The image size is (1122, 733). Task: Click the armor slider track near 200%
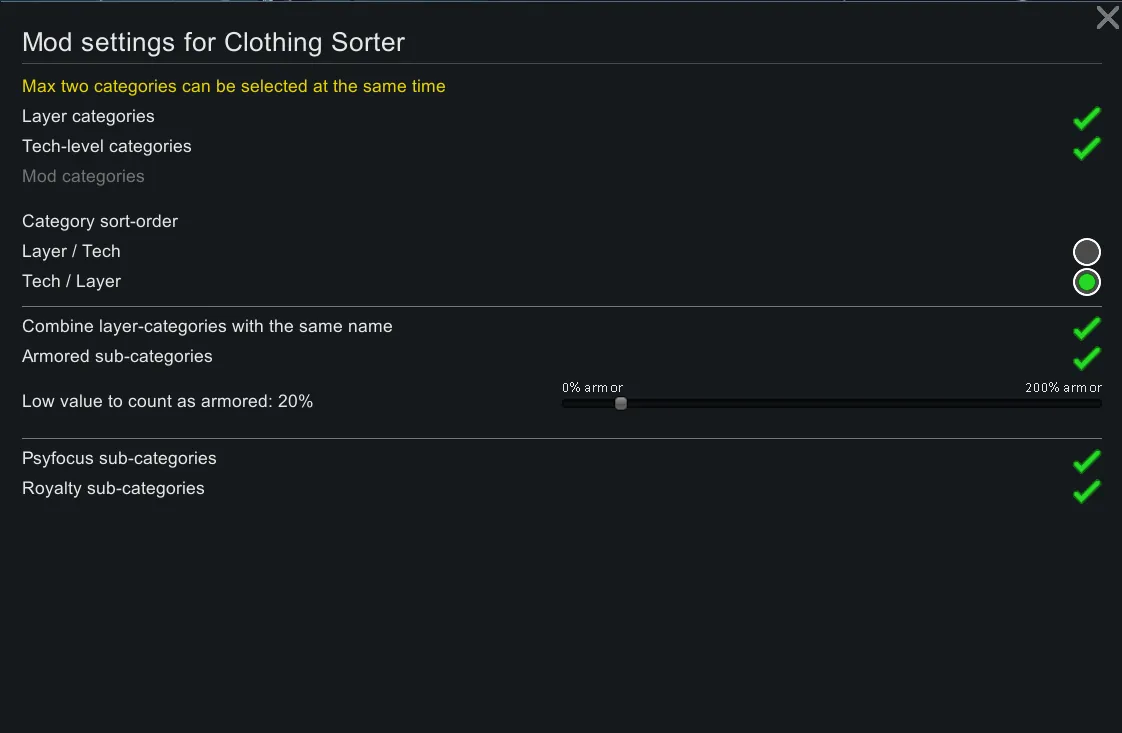coord(1090,403)
